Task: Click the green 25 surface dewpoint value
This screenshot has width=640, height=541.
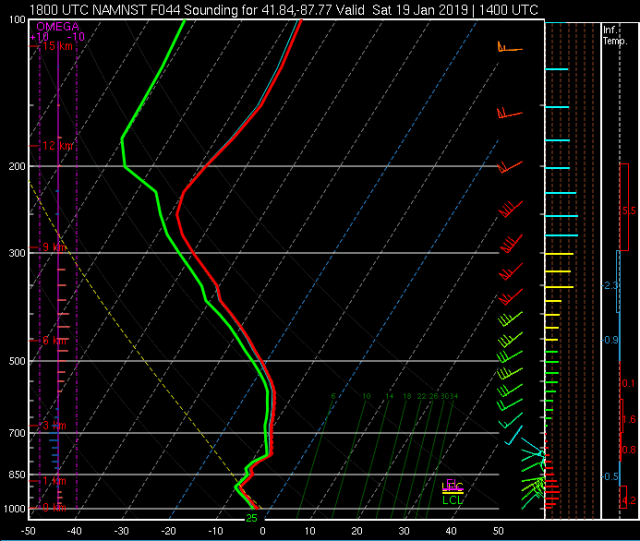Action: 252,518
